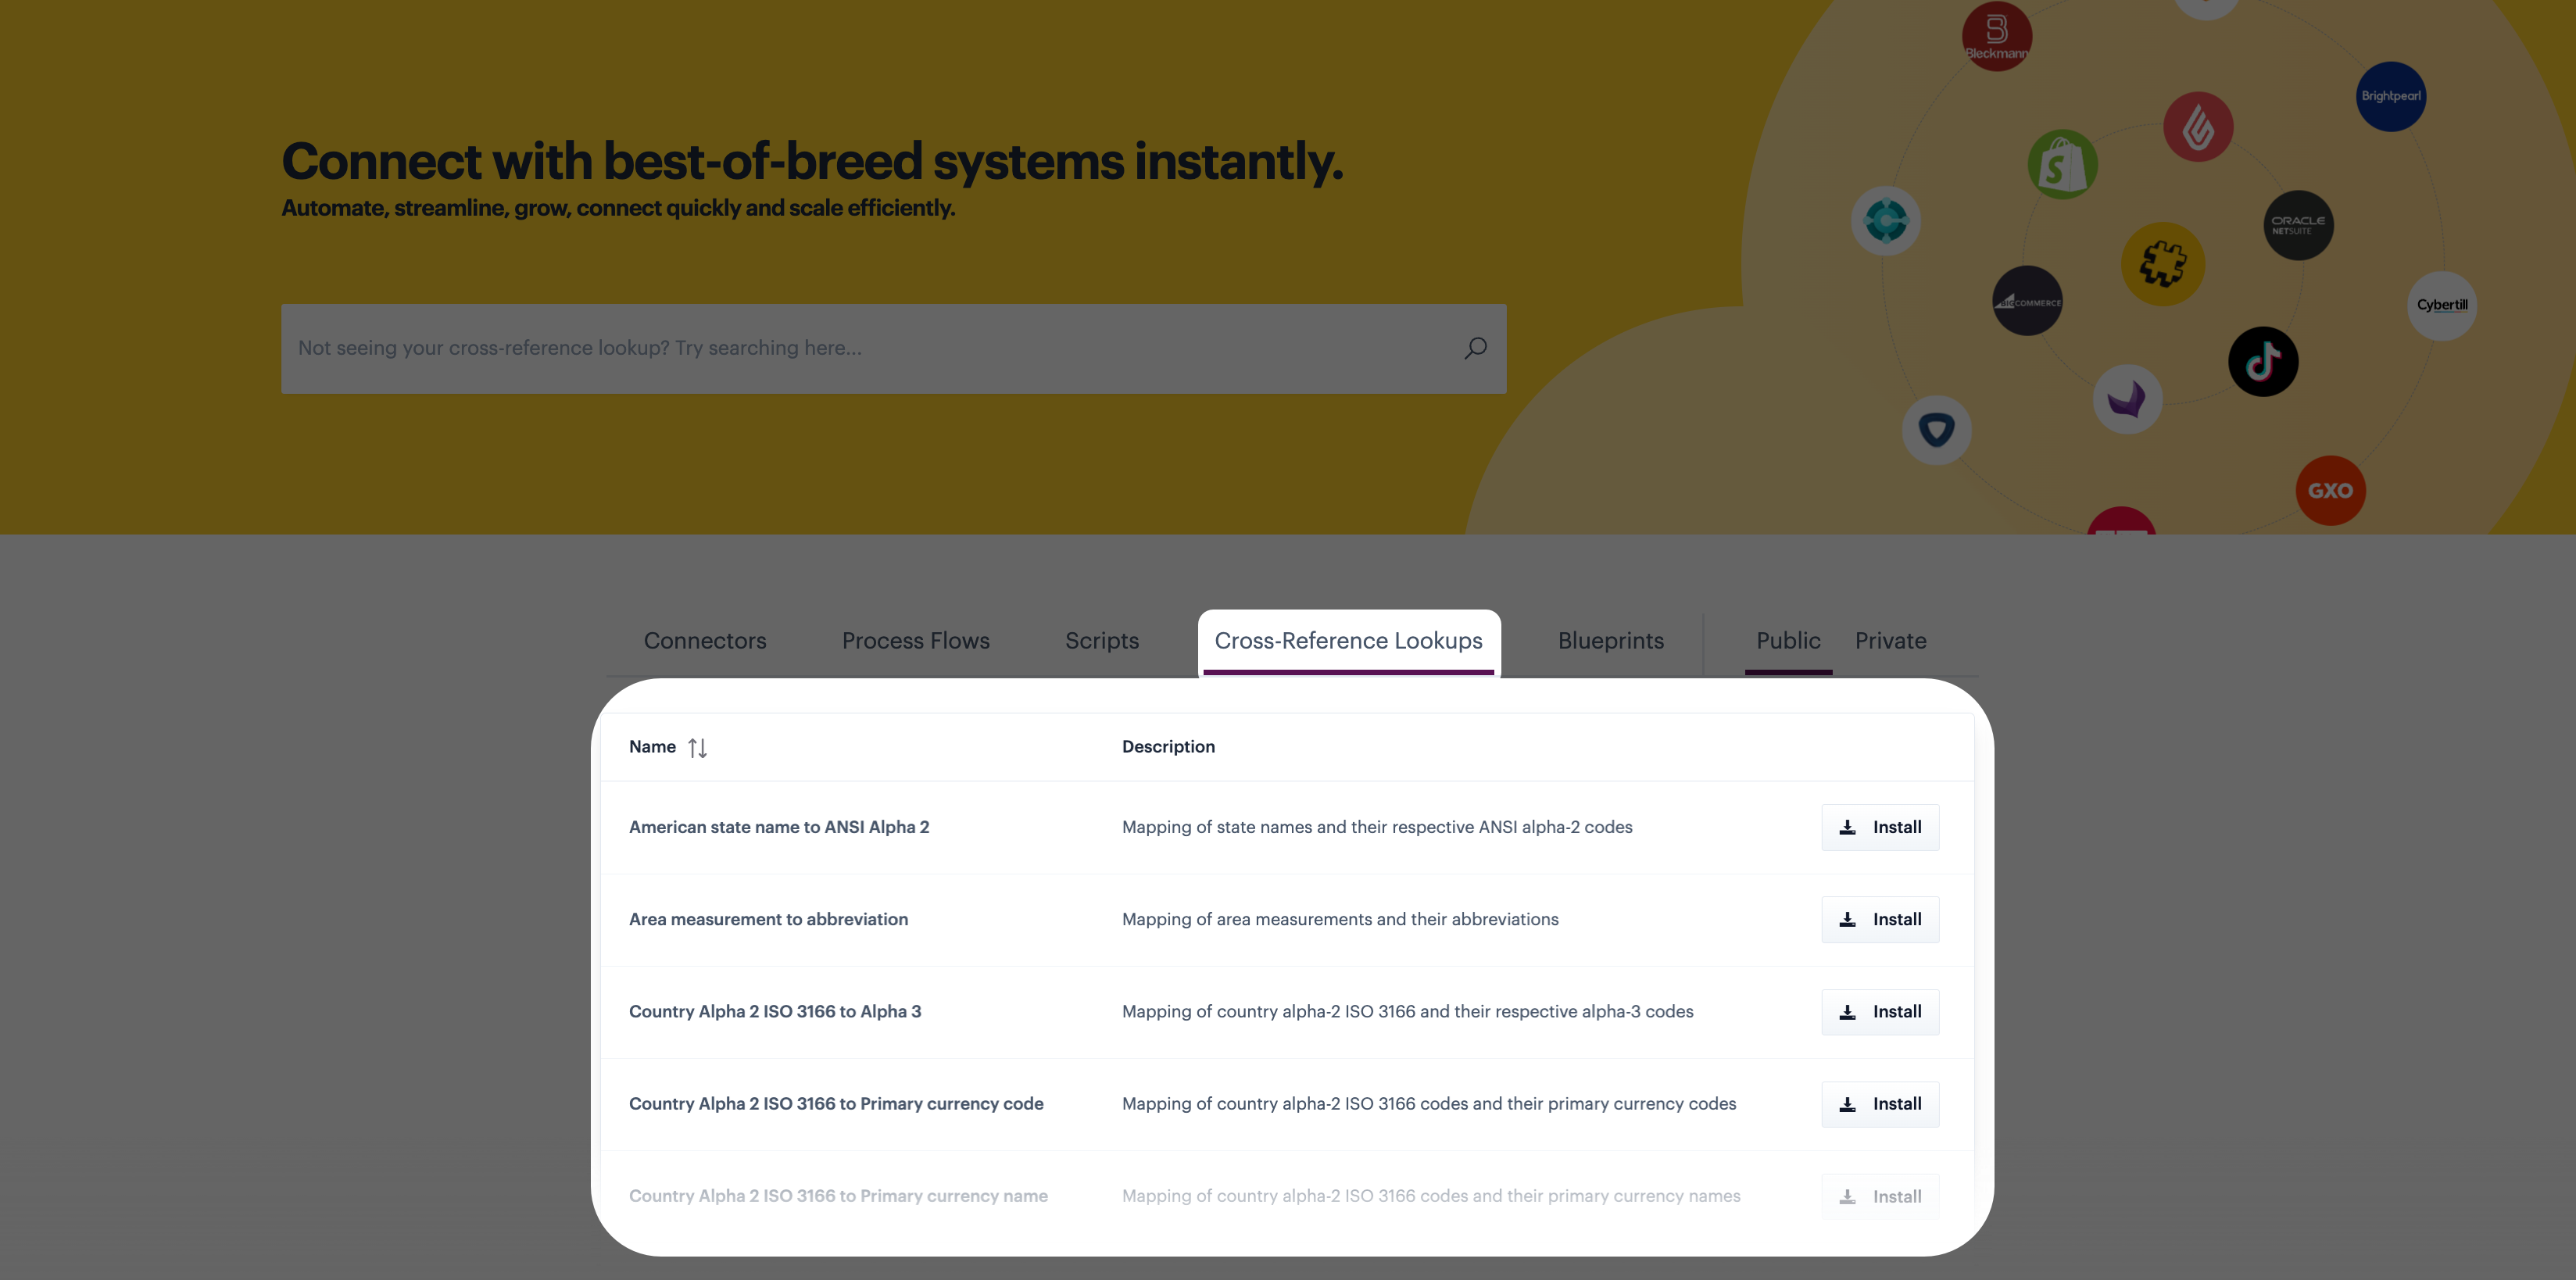
Task: Install American state name to ANSI lookup
Action: (x=1879, y=828)
